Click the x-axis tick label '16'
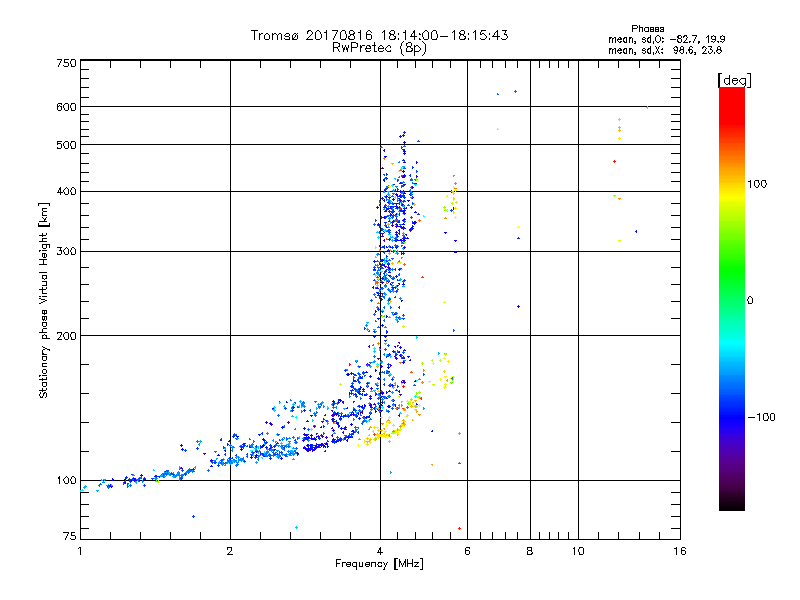Screen dimensions: 800x600 (x=680, y=551)
